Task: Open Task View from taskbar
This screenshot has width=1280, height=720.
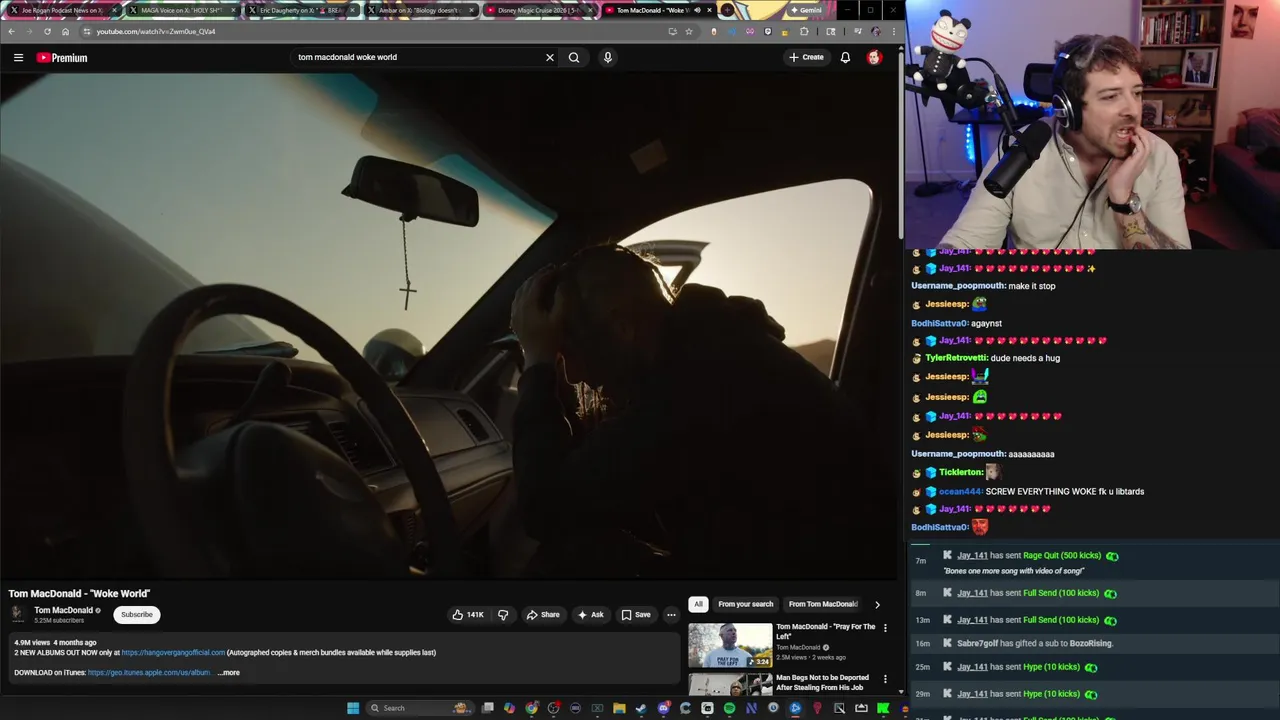Action: [487, 708]
